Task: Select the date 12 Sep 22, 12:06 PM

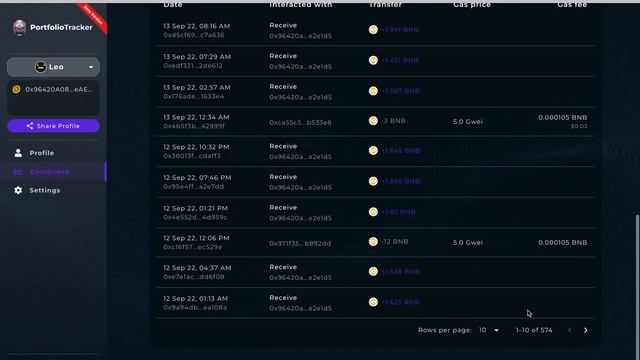Action: pyautogui.click(x=196, y=238)
